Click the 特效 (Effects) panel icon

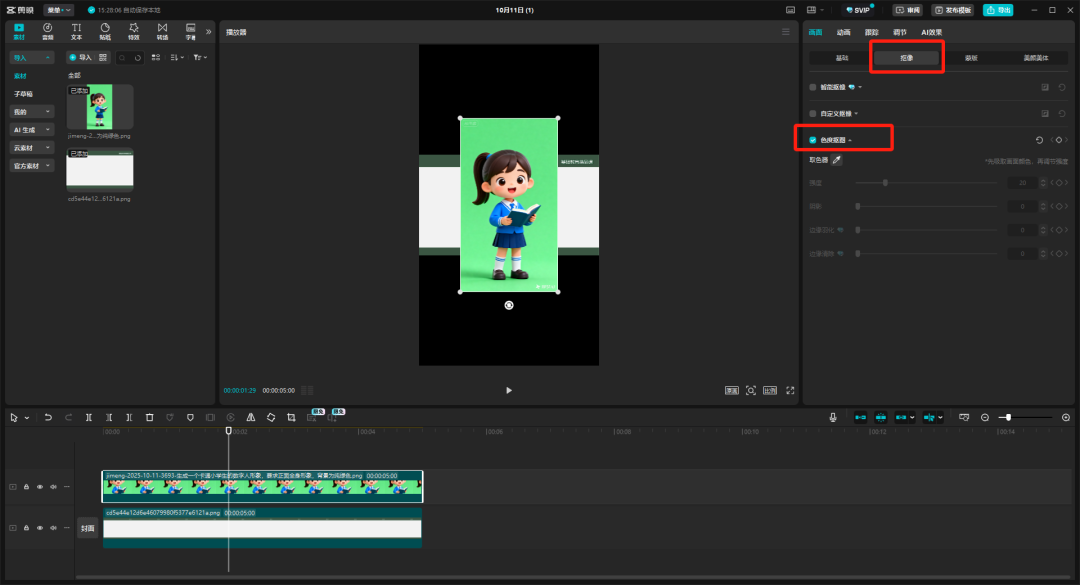point(133,30)
